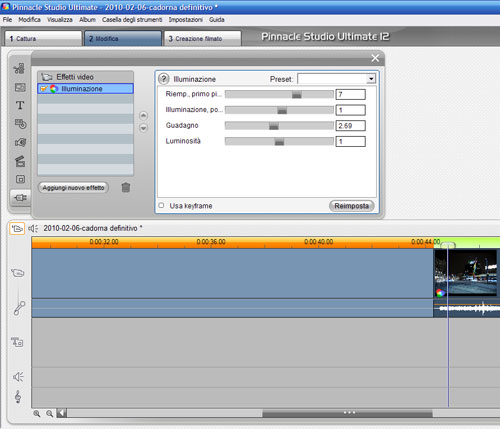Open the Album menu
This screenshot has height=429, width=500.
pos(87,20)
